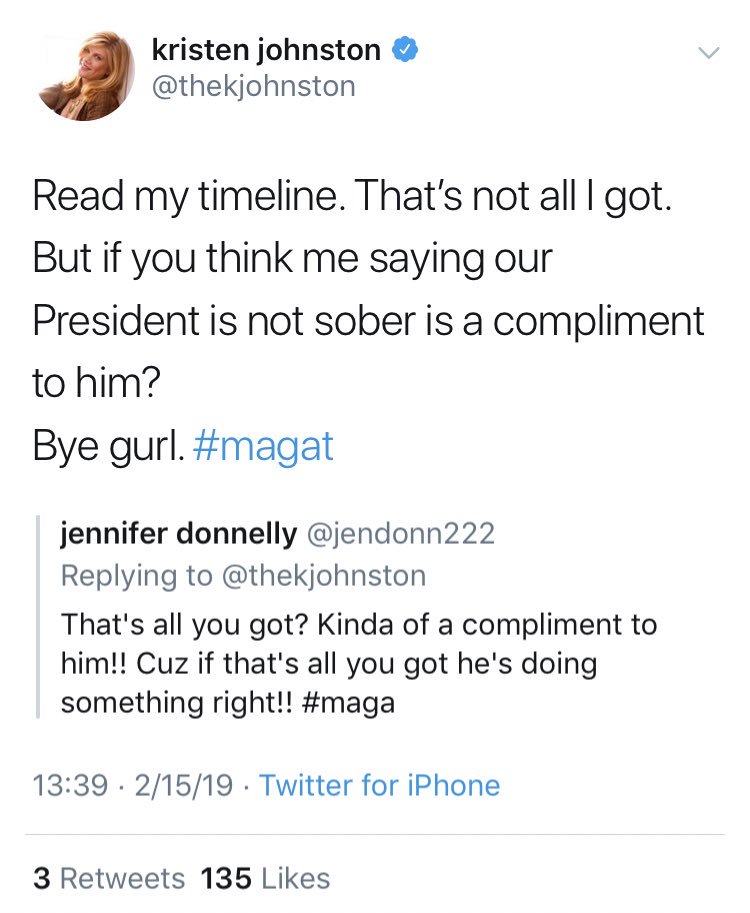
Task: Click the 2/15/19 date
Action: coord(183,785)
